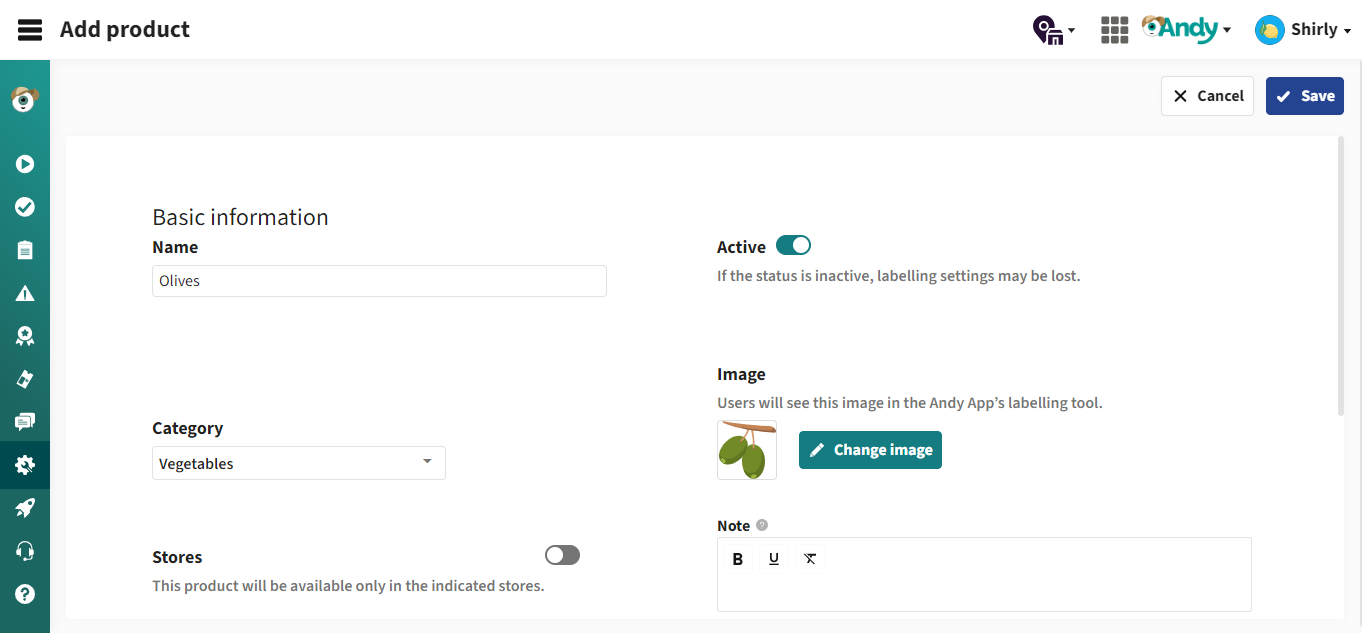Click the Save button
Viewport: 1362px width, 633px height.
[x=1304, y=96]
